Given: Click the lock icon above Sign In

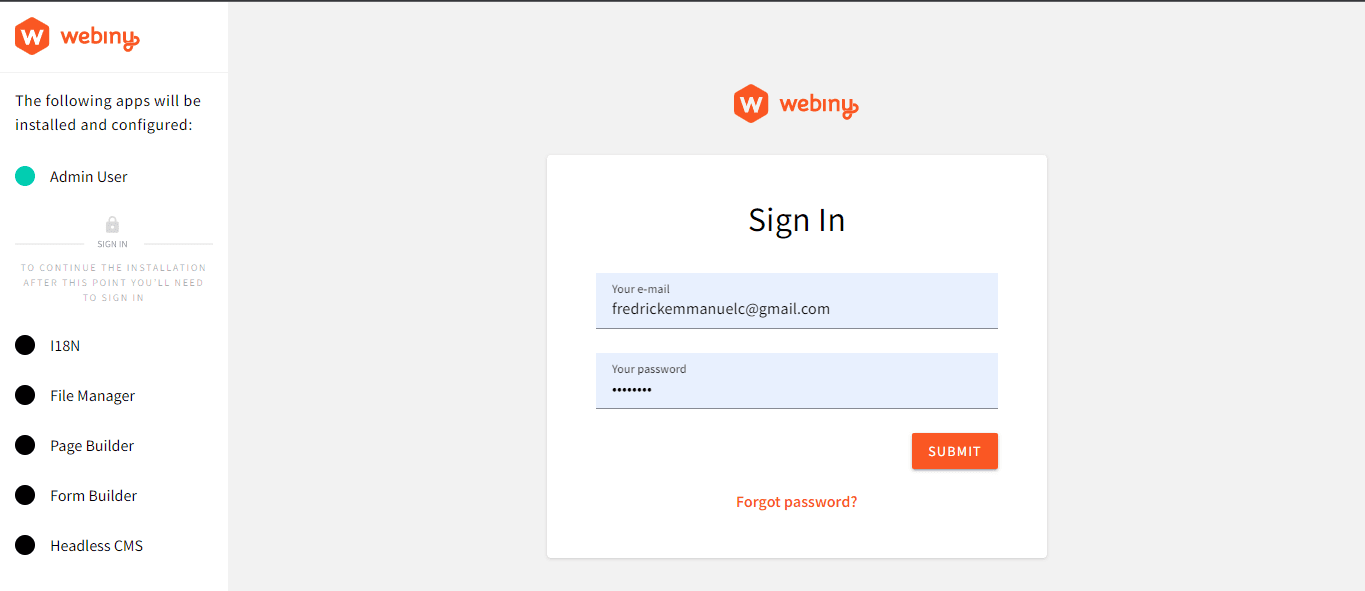Looking at the screenshot, I should (112, 225).
